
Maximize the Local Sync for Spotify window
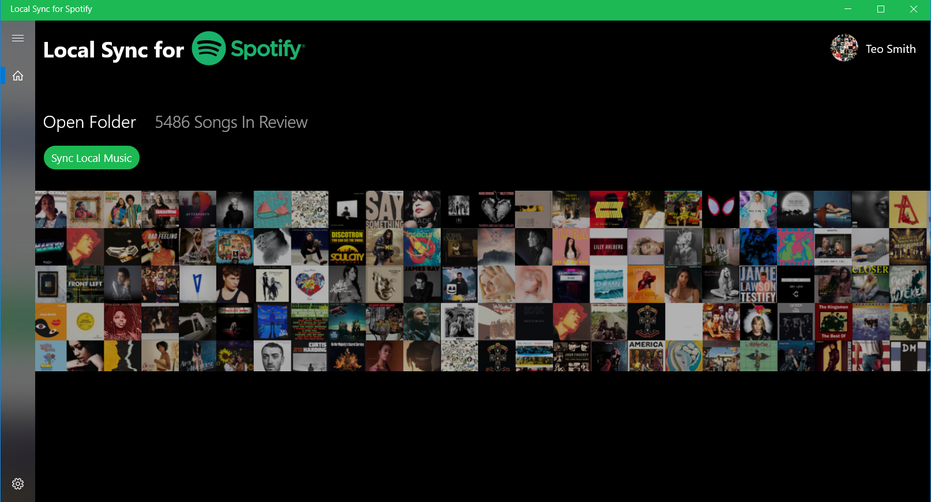tap(881, 9)
